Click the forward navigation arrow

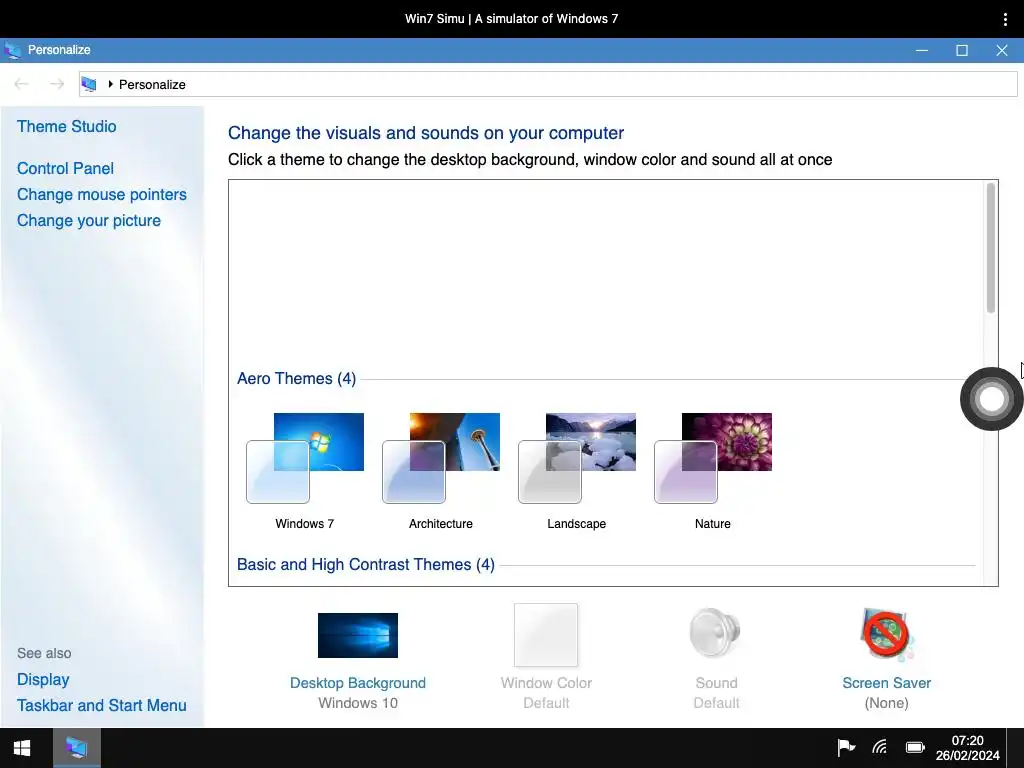57,84
